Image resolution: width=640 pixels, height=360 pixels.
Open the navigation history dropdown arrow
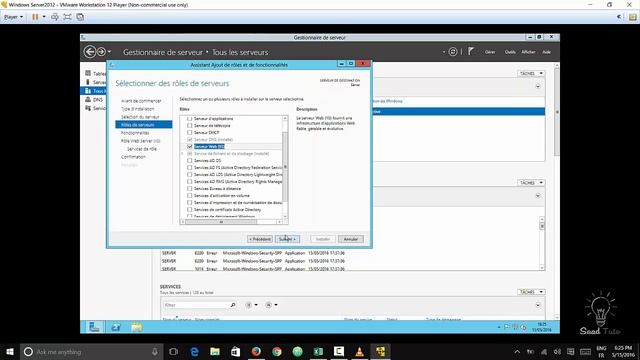click(109, 52)
